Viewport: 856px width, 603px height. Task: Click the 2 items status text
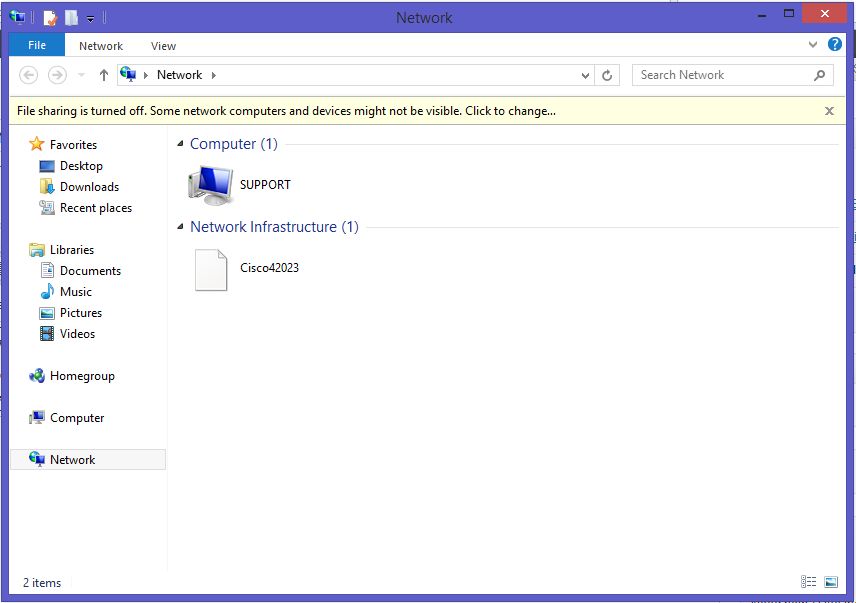(42, 583)
